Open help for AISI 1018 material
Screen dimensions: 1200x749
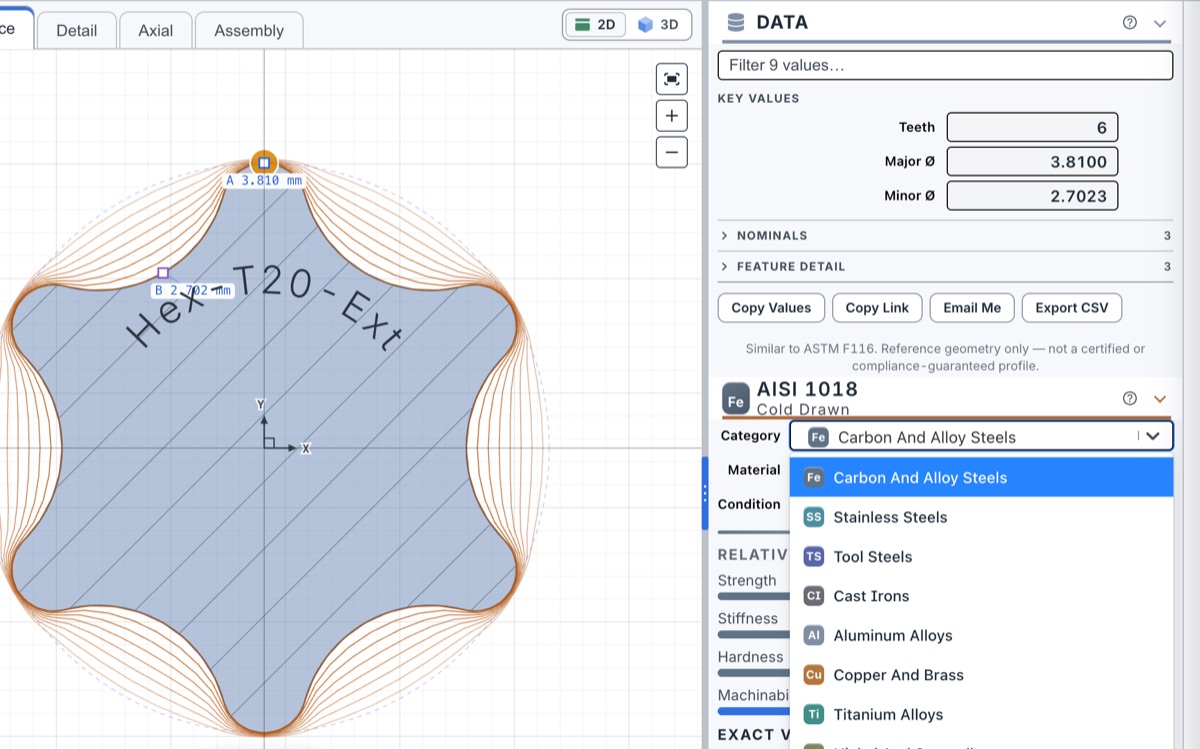click(1130, 398)
